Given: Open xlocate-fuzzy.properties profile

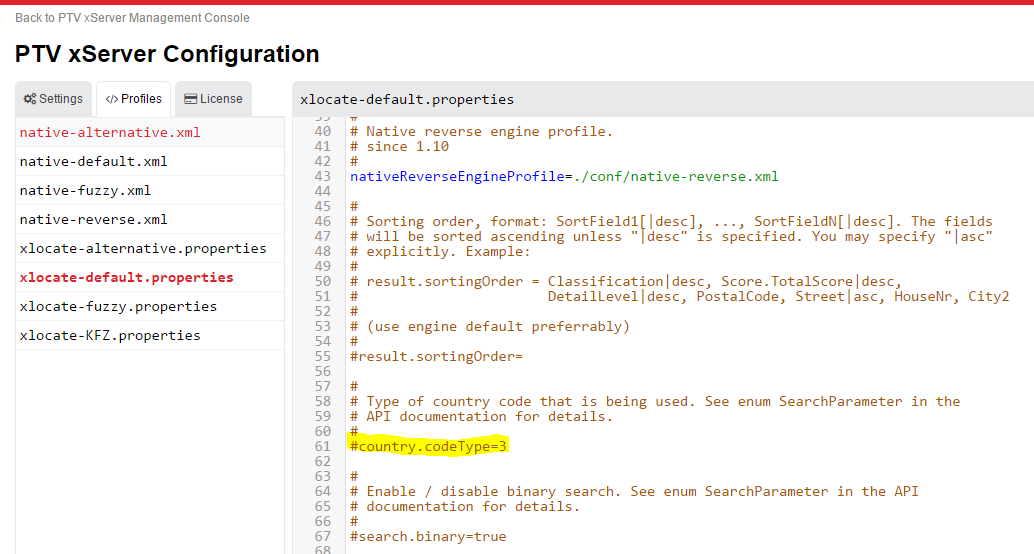Looking at the screenshot, I should click(x=118, y=306).
